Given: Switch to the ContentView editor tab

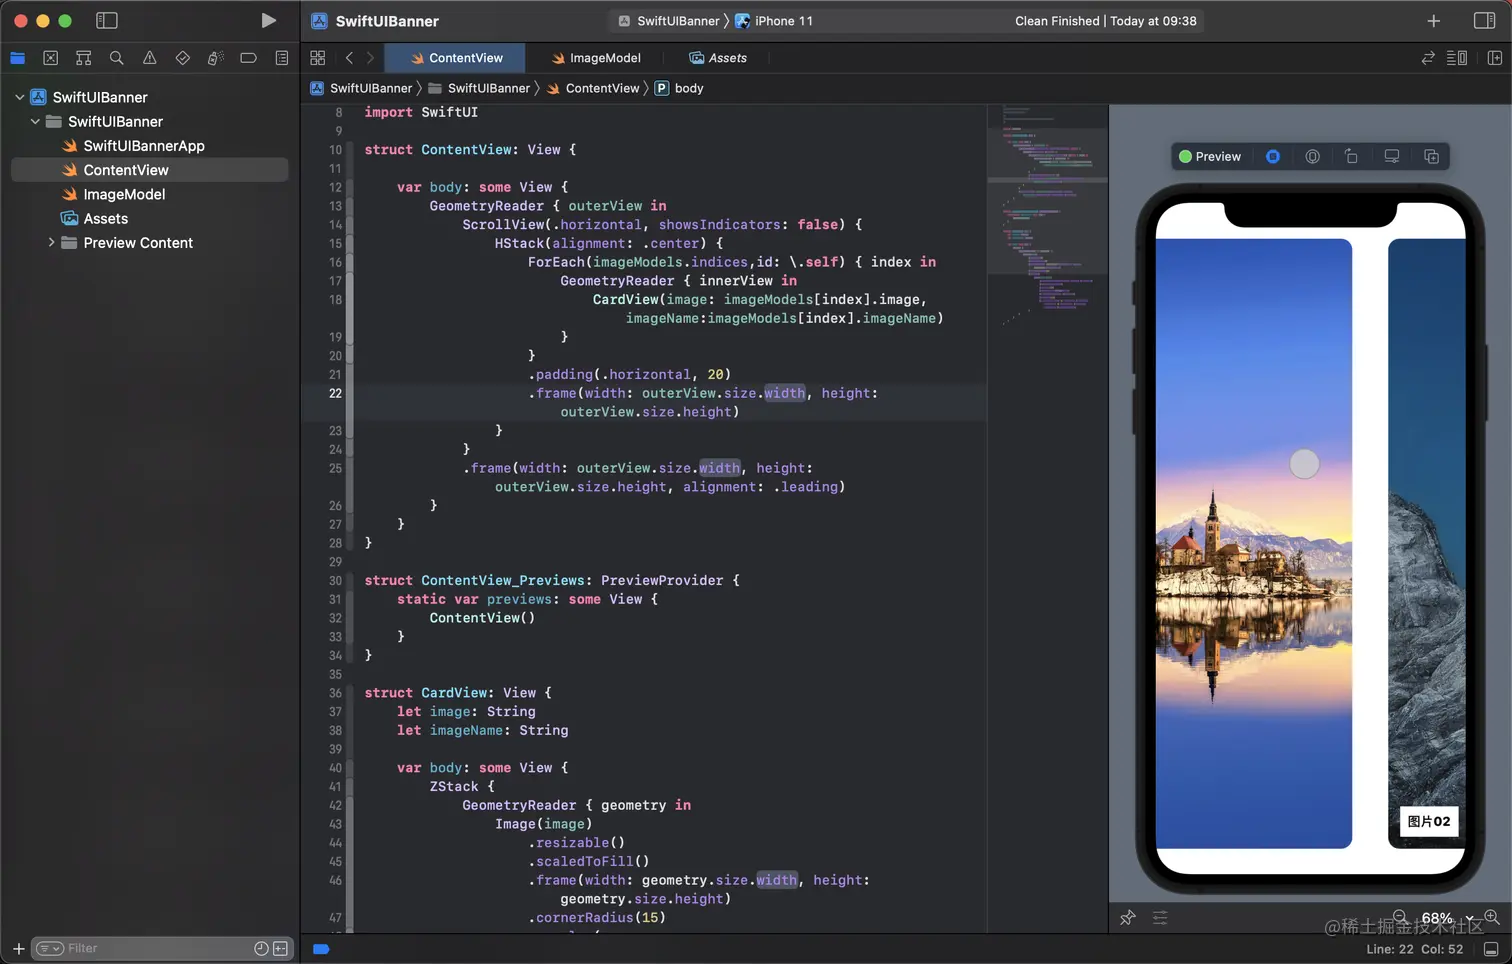Looking at the screenshot, I should (x=457, y=58).
